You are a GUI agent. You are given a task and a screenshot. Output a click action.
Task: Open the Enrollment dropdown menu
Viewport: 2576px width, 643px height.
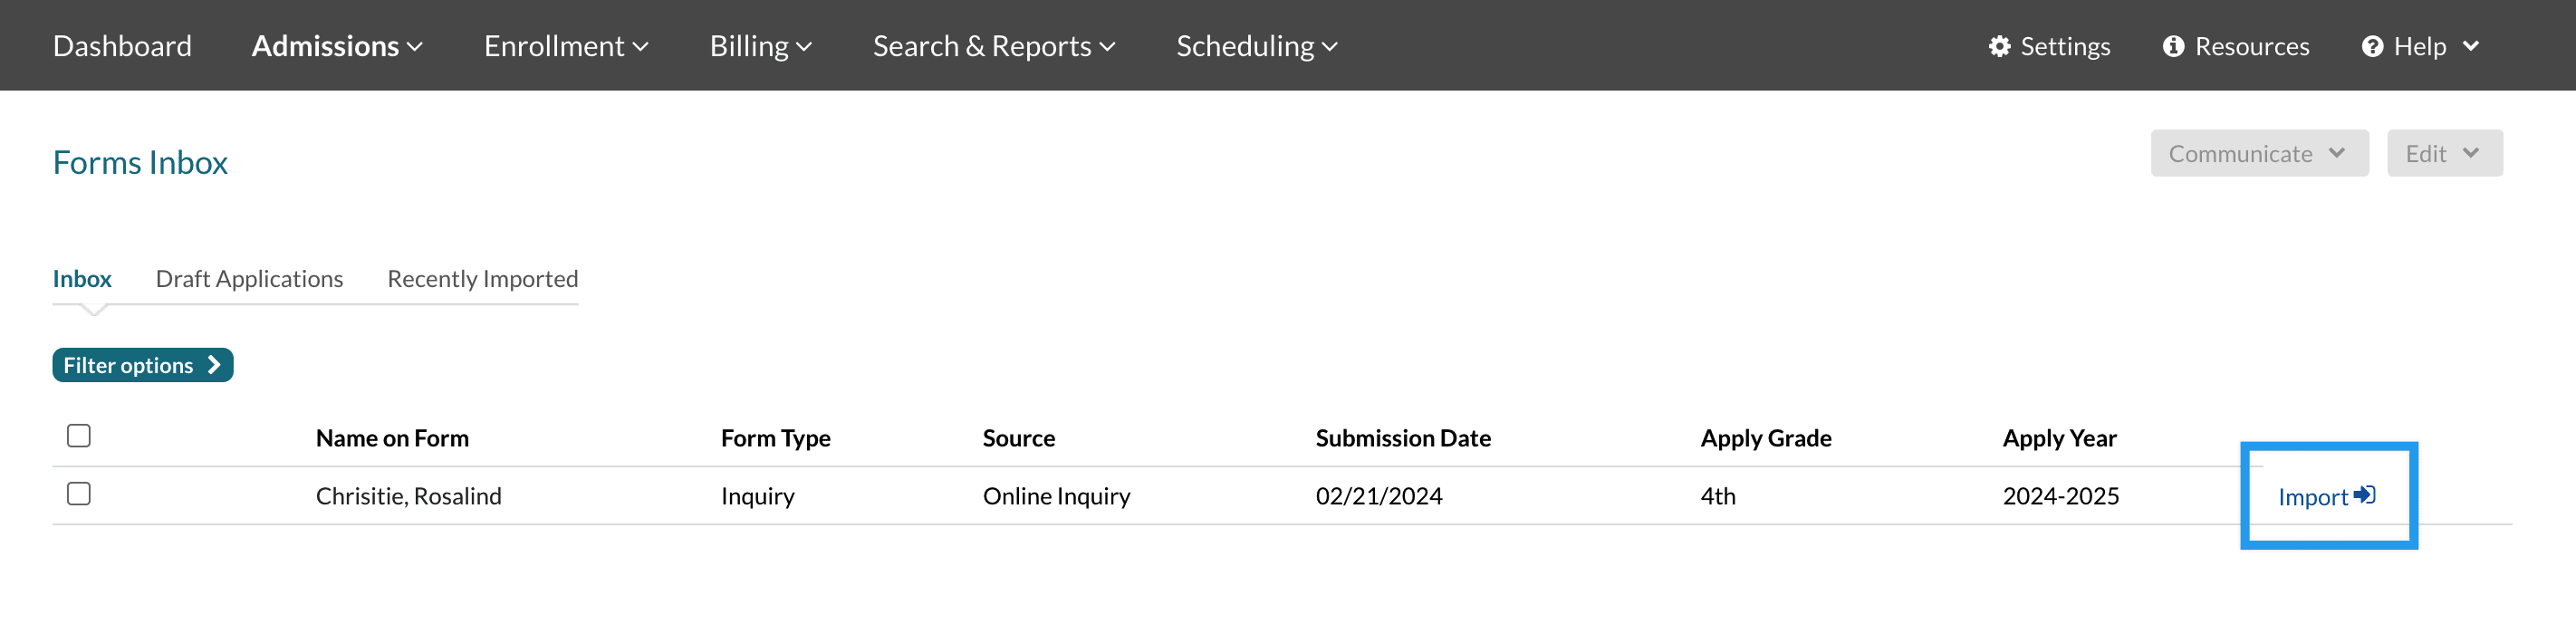(x=566, y=46)
